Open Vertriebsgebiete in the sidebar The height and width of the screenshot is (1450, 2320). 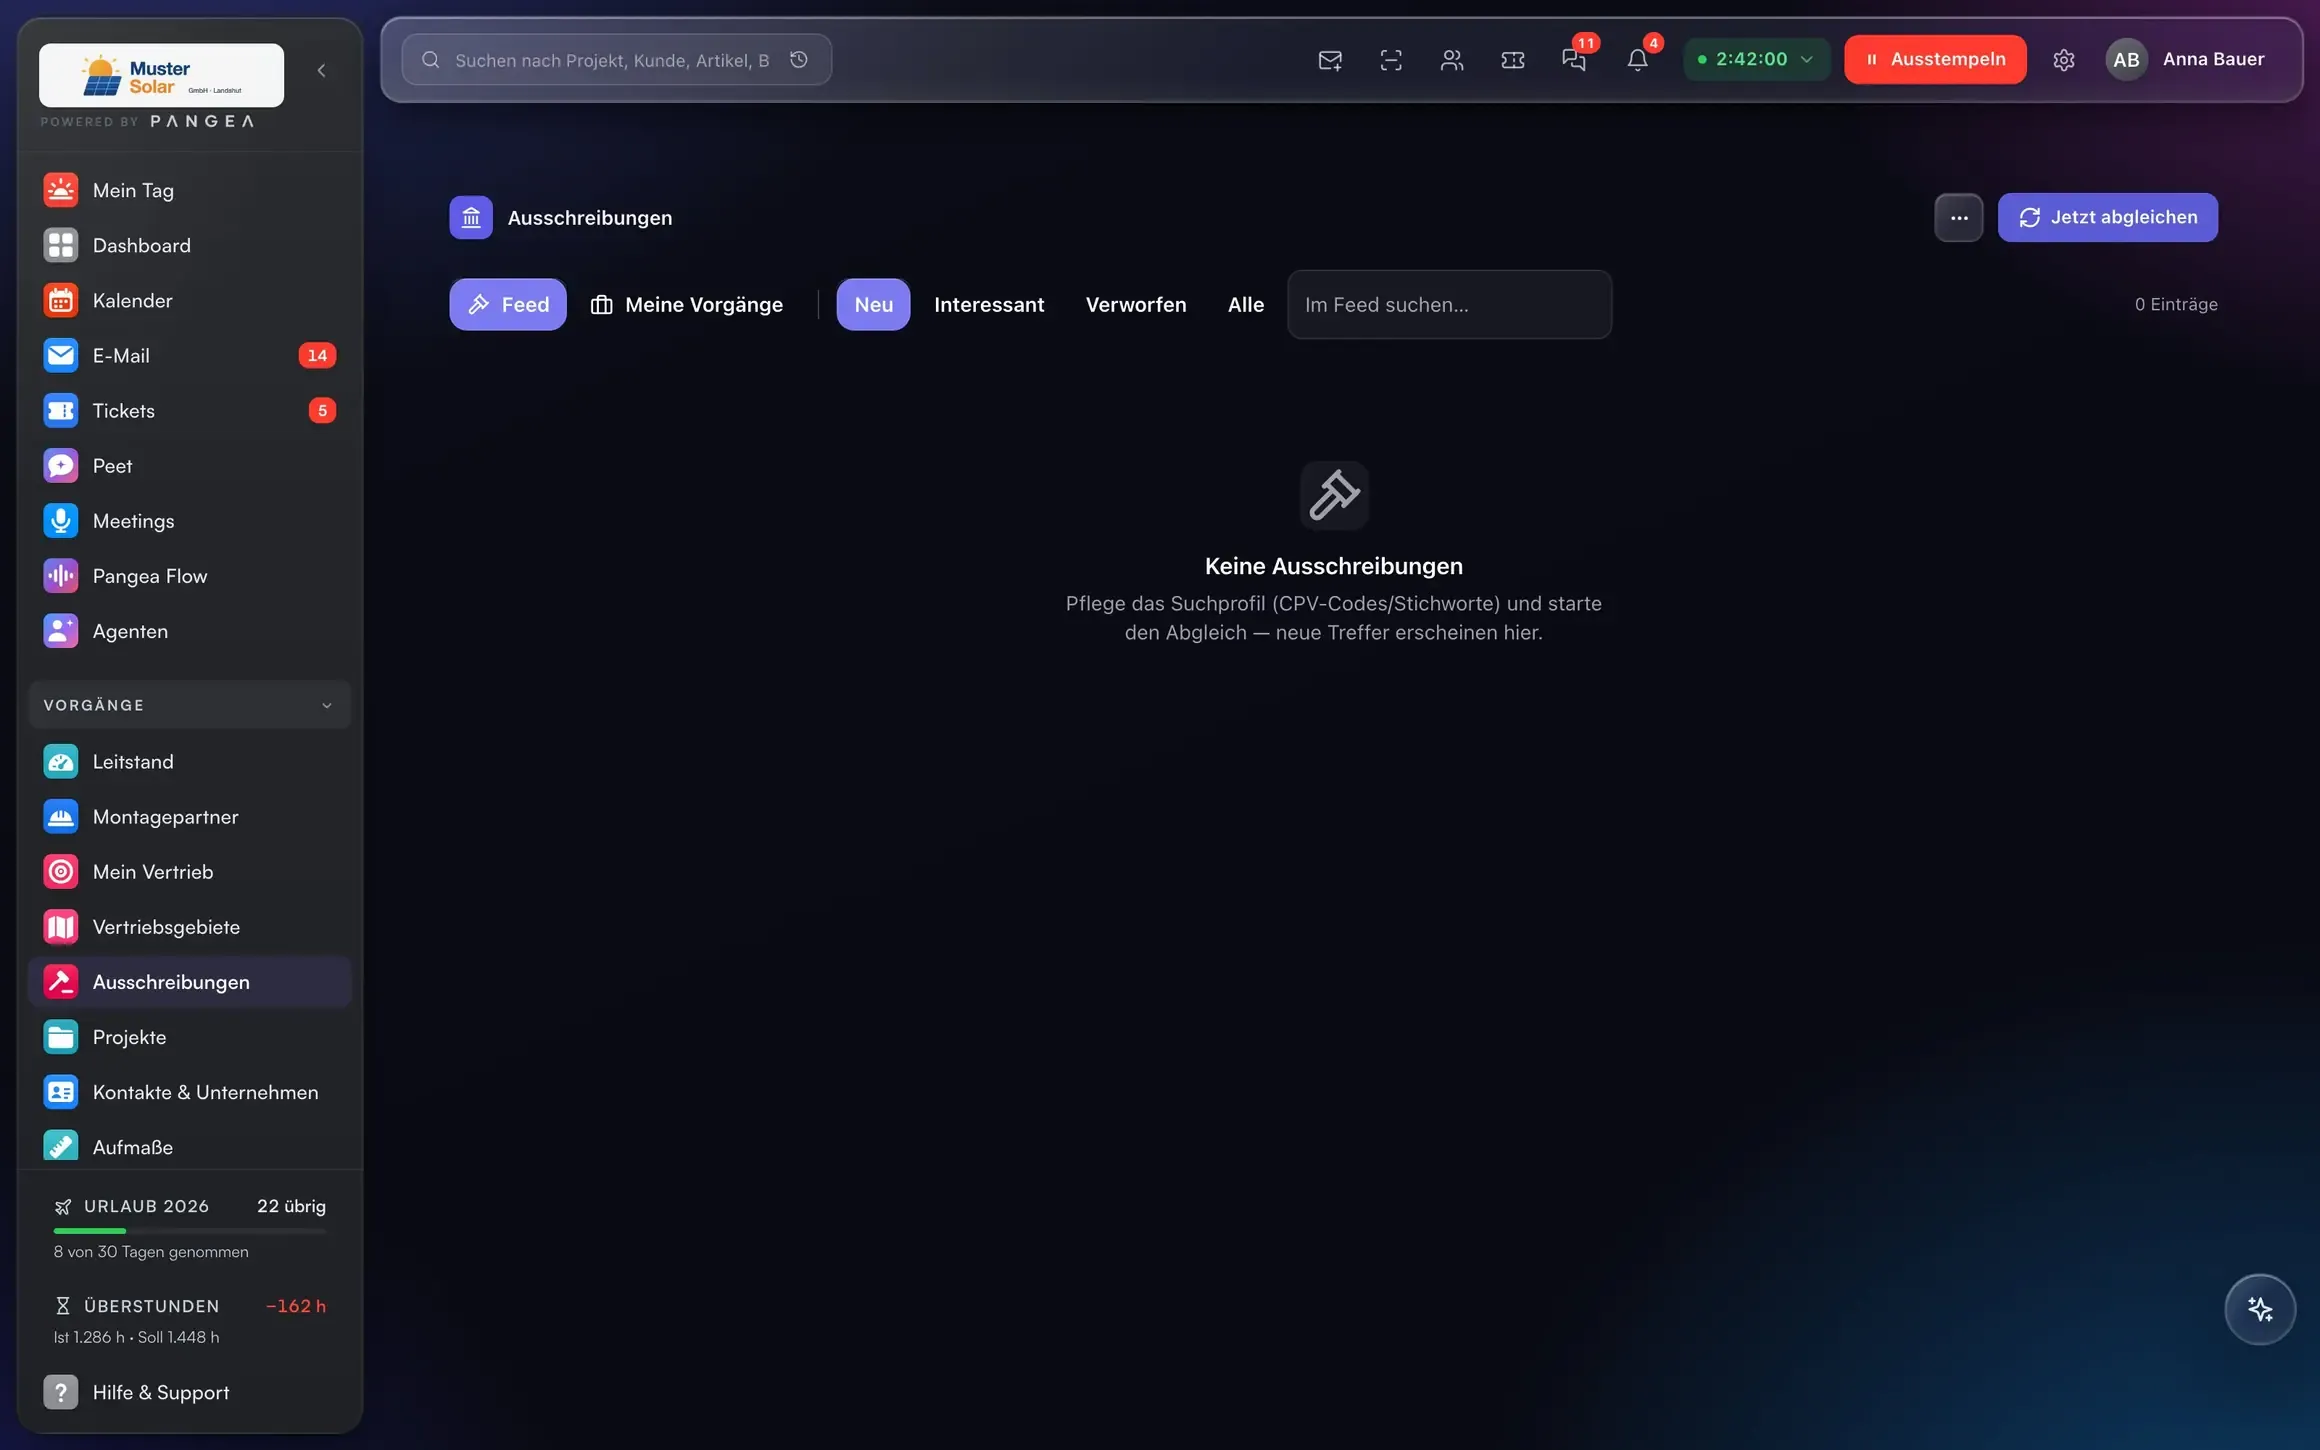(190, 926)
